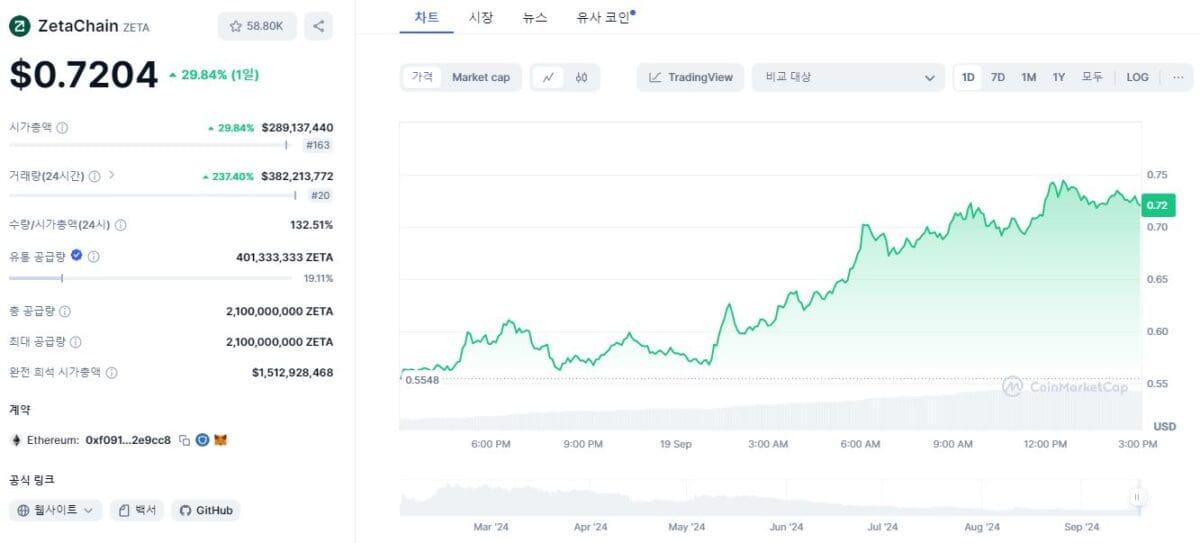This screenshot has height=543, width=1200.
Task: Open the 뉴스 tab
Action: click(534, 17)
